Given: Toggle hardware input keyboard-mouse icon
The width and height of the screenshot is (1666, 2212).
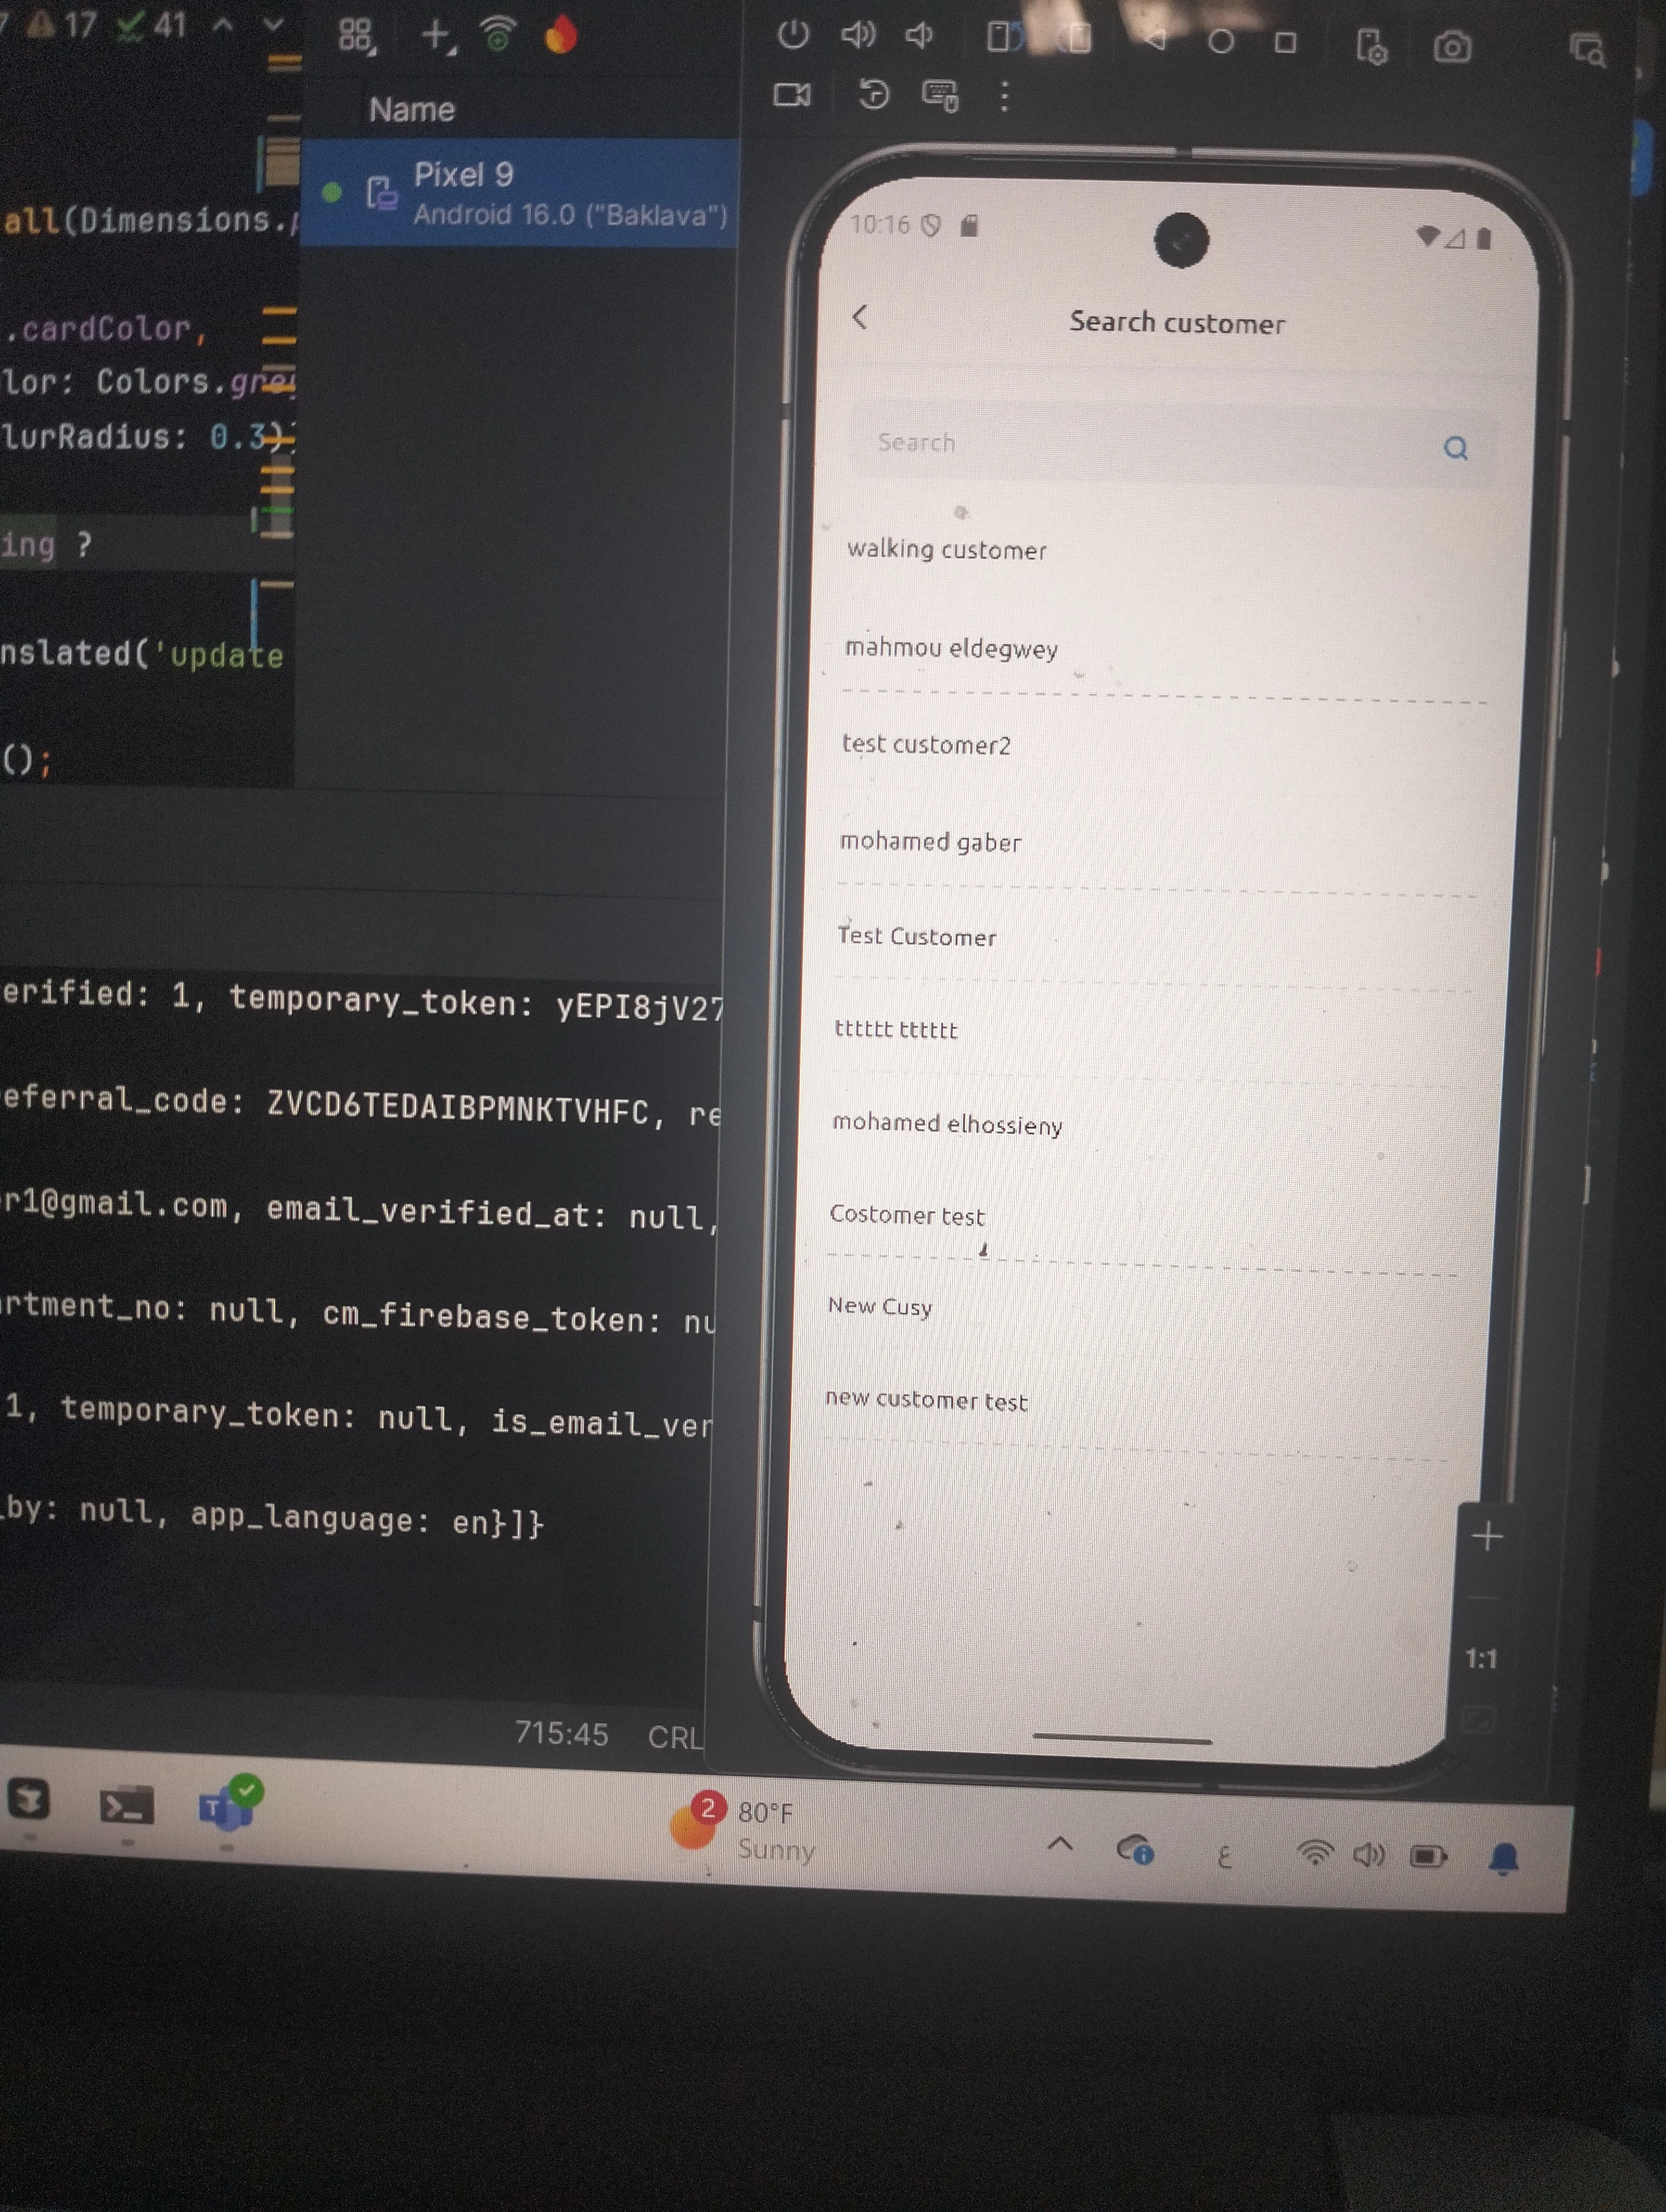Looking at the screenshot, I should click(939, 96).
